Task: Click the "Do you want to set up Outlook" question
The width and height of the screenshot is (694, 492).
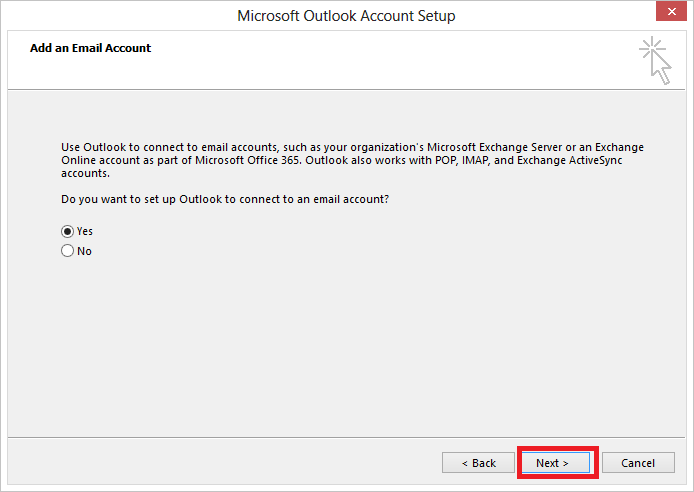Action: (225, 199)
